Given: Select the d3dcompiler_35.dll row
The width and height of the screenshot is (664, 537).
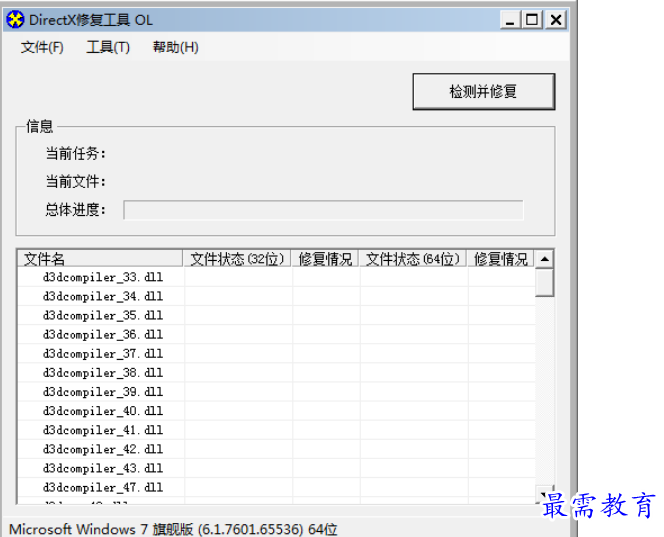Looking at the screenshot, I should click(x=276, y=315).
